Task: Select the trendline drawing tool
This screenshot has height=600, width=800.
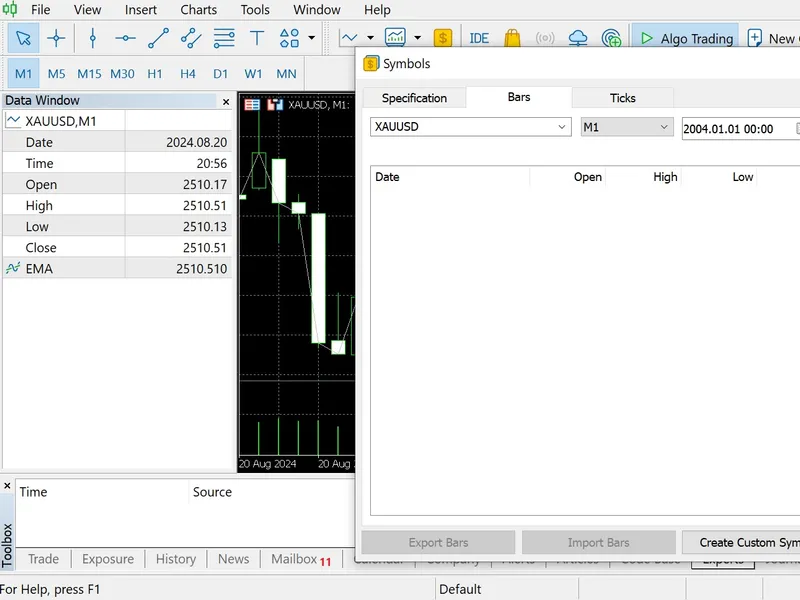Action: (158, 38)
